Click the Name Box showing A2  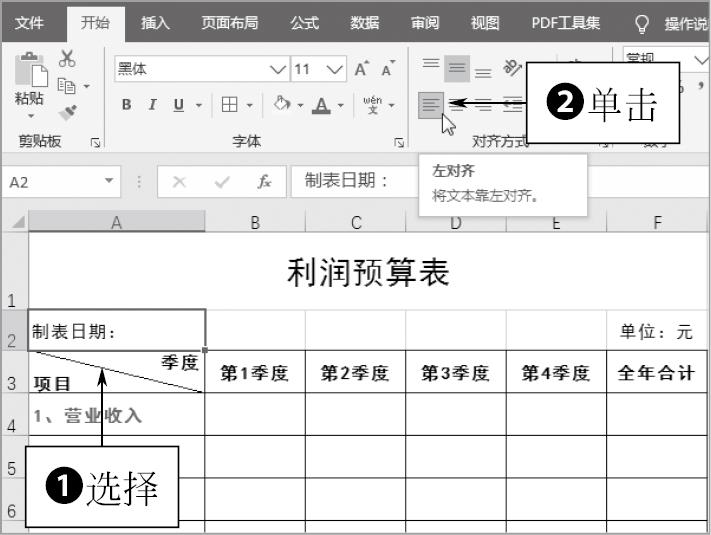(x=61, y=182)
